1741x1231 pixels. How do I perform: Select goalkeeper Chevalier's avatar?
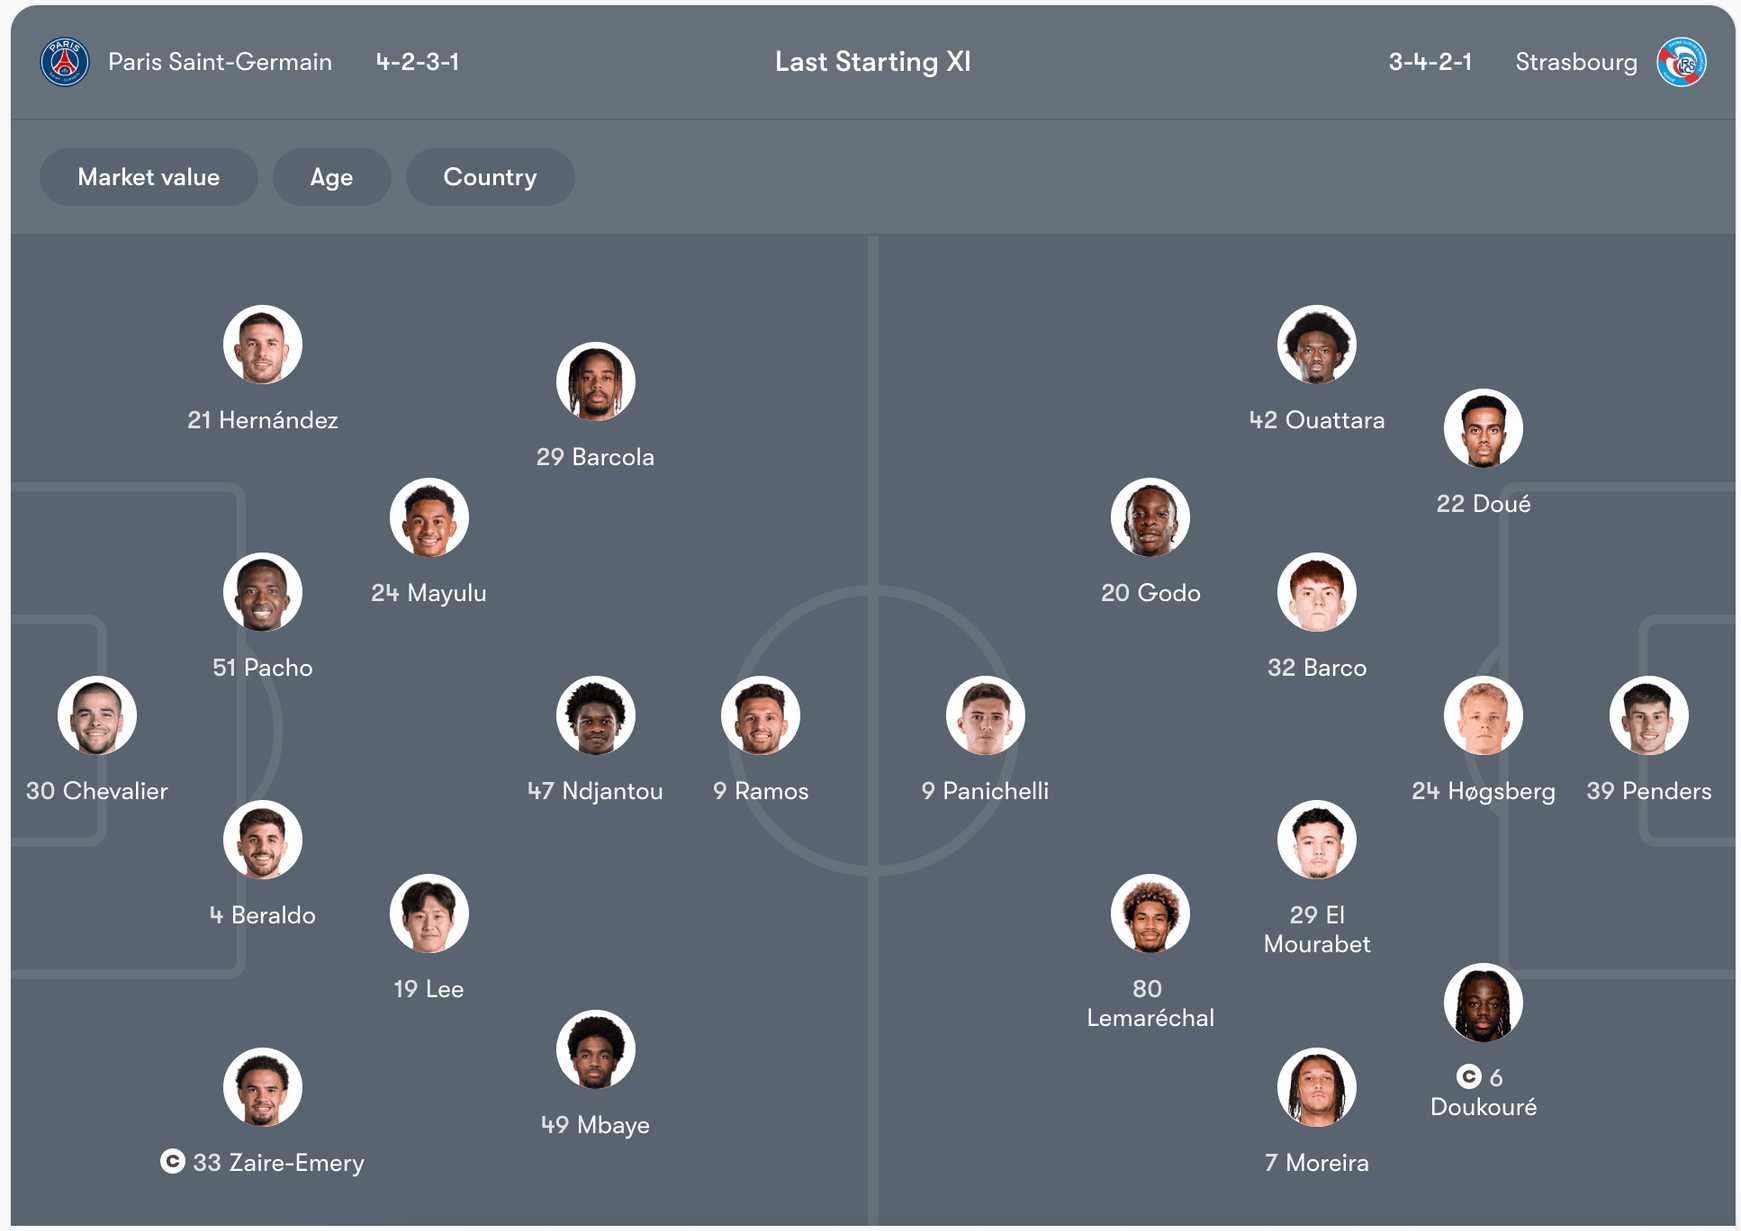[x=97, y=716]
